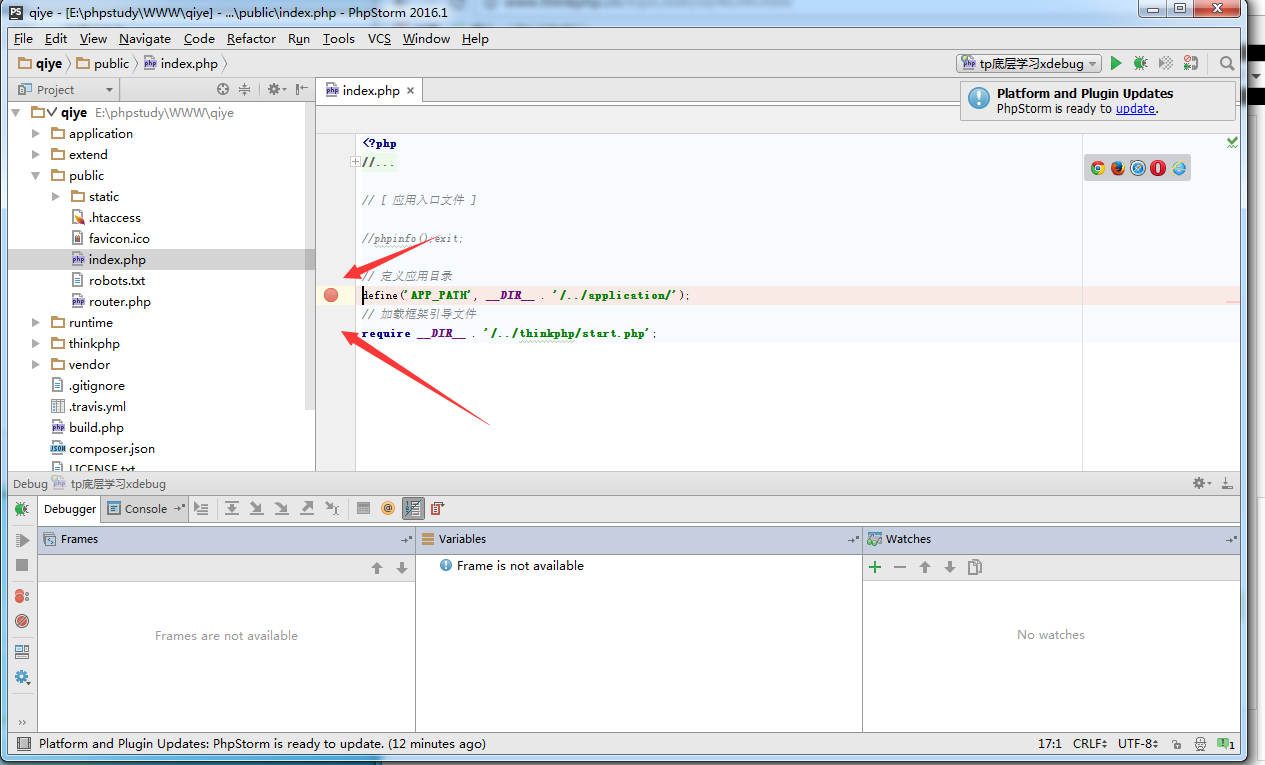1265x765 pixels.
Task: Toggle the highlighted sort-values button in the debugger toolbar
Action: [x=413, y=508]
